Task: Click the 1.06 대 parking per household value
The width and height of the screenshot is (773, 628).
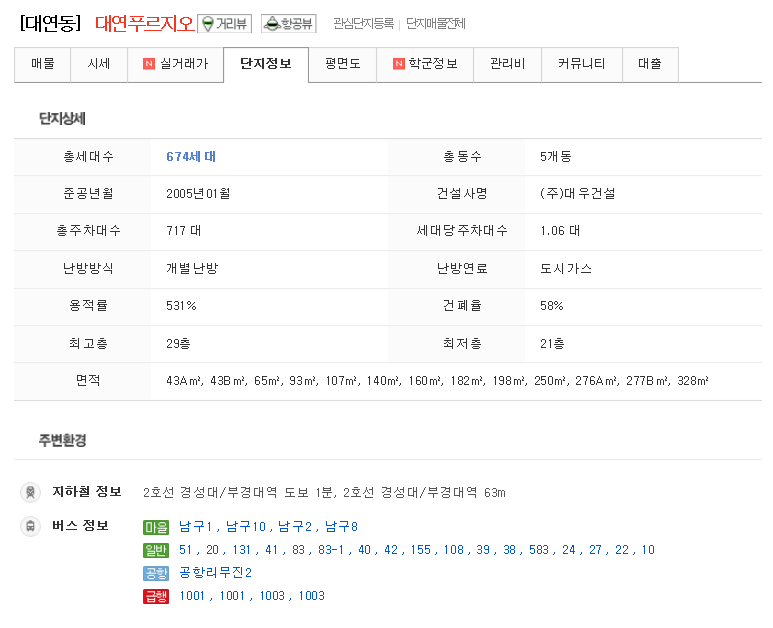Action: (560, 231)
